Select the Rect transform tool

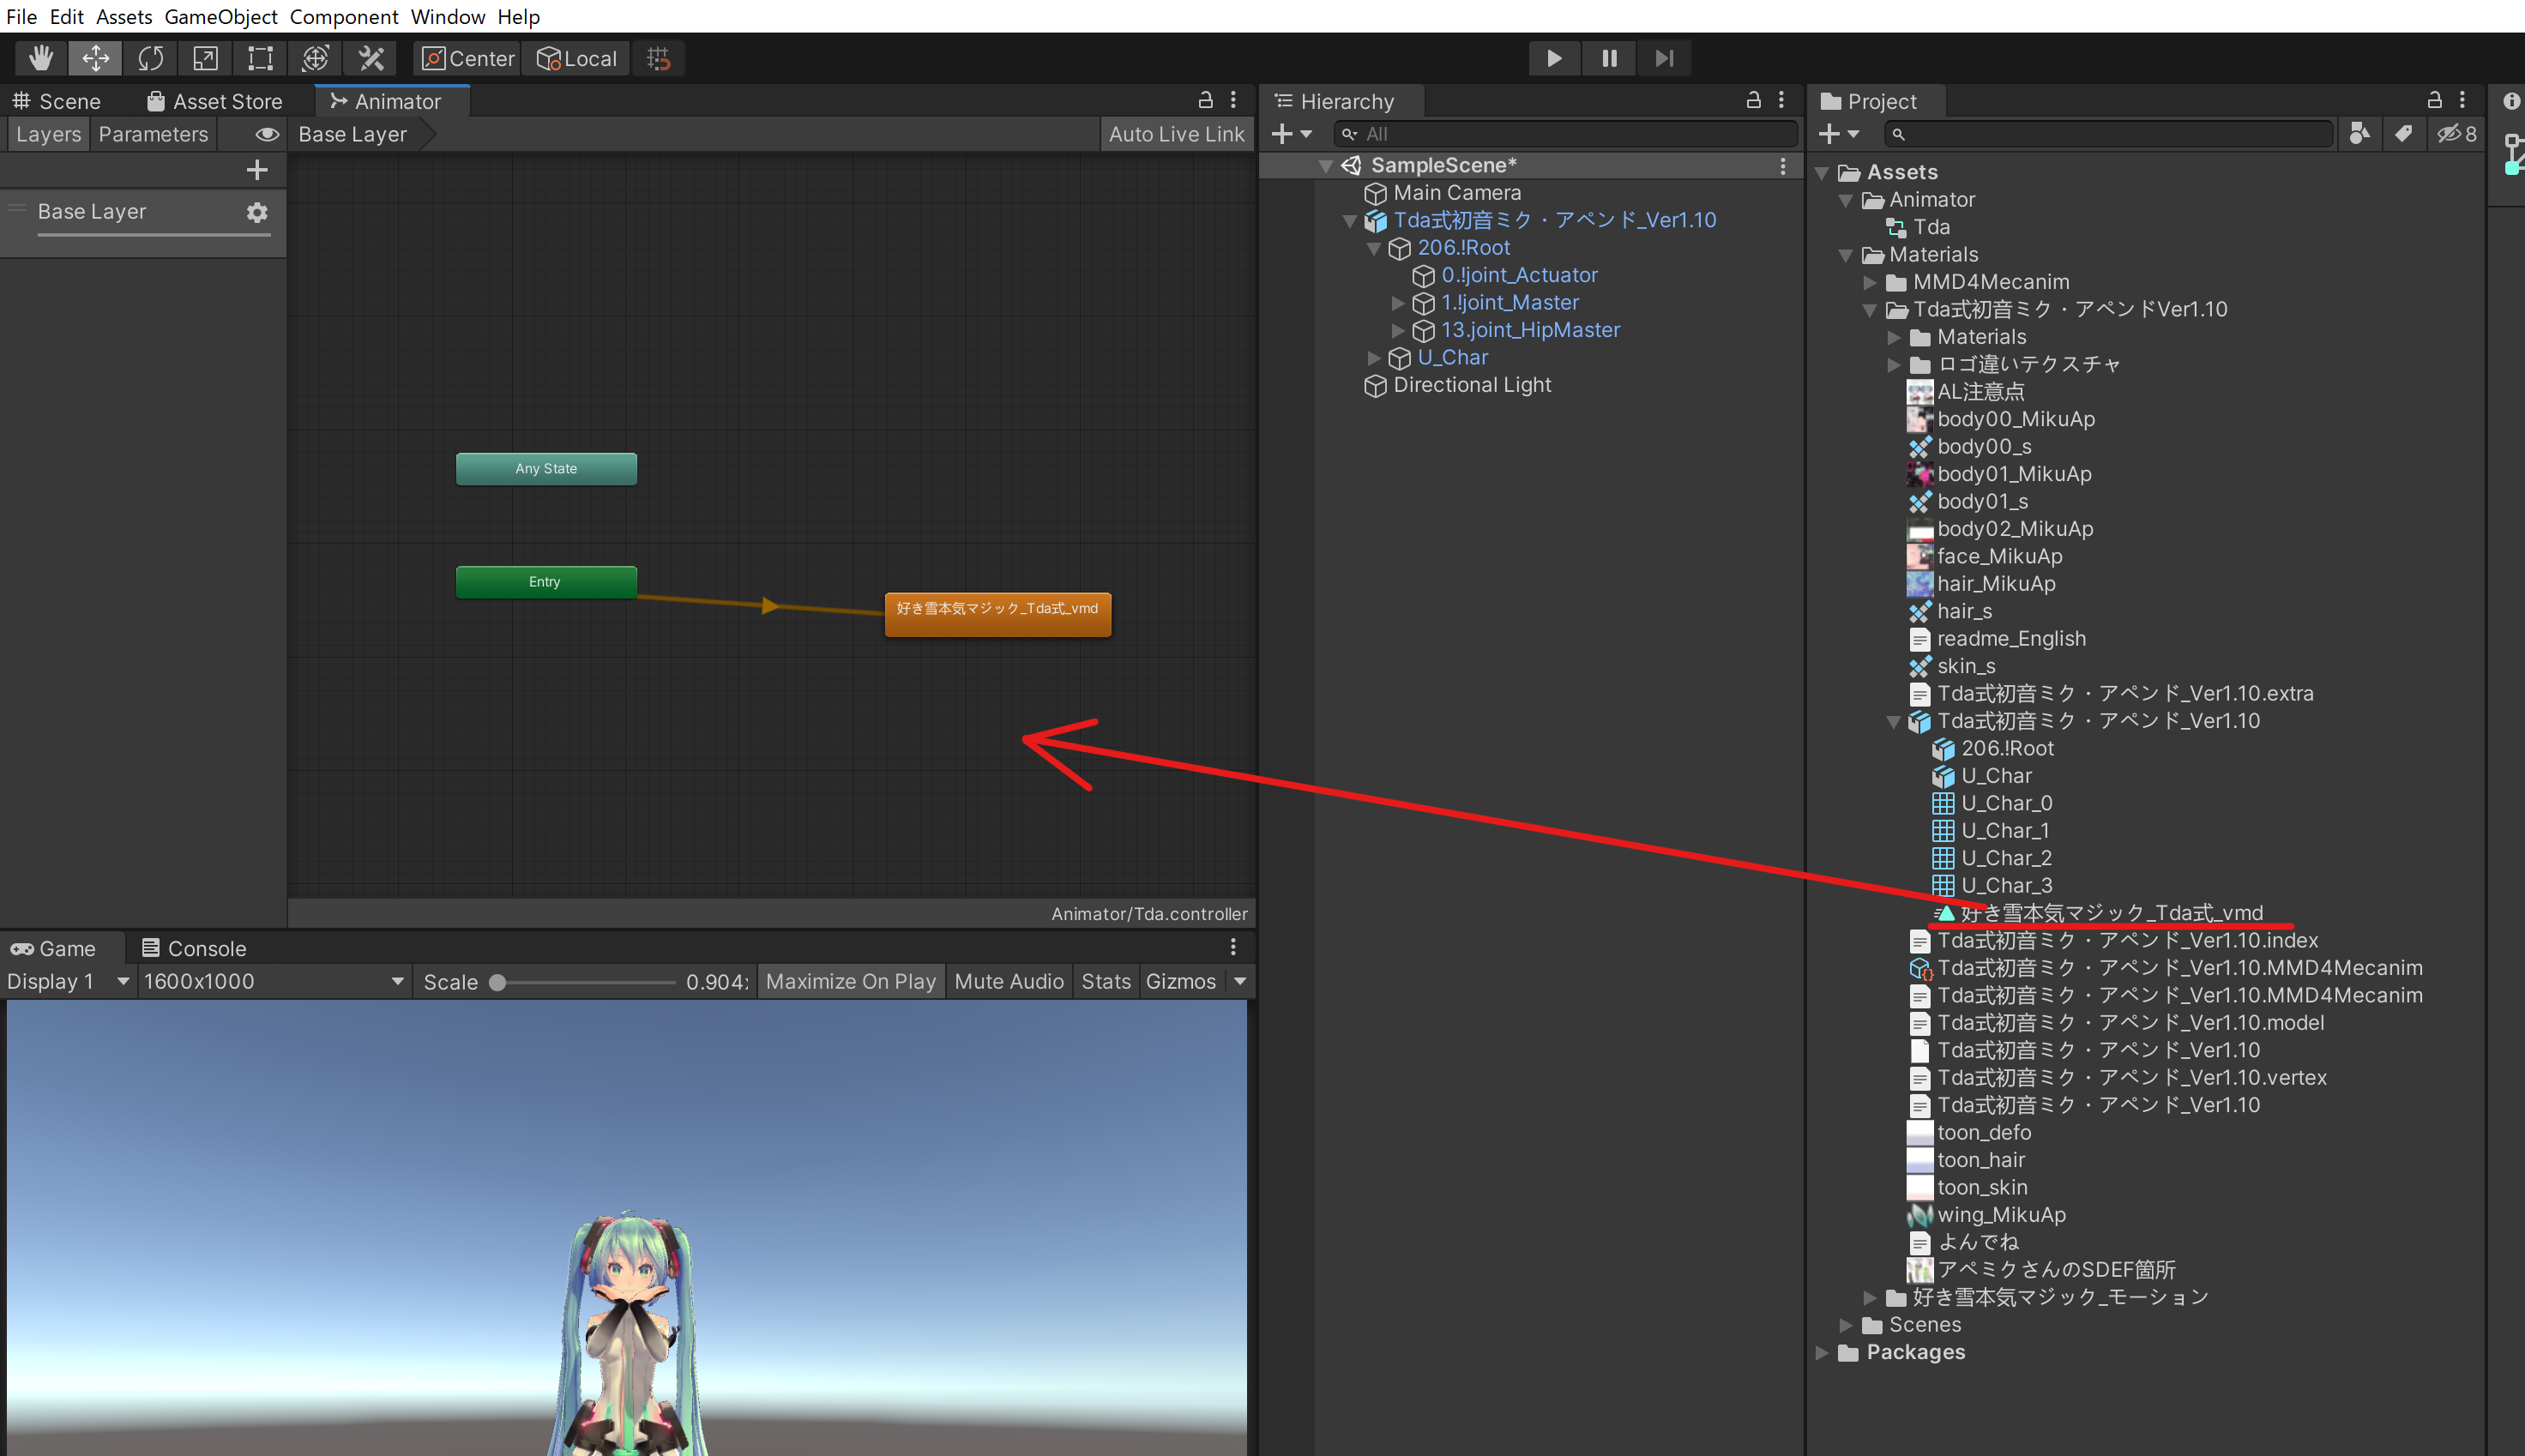pyautogui.click(x=259, y=58)
